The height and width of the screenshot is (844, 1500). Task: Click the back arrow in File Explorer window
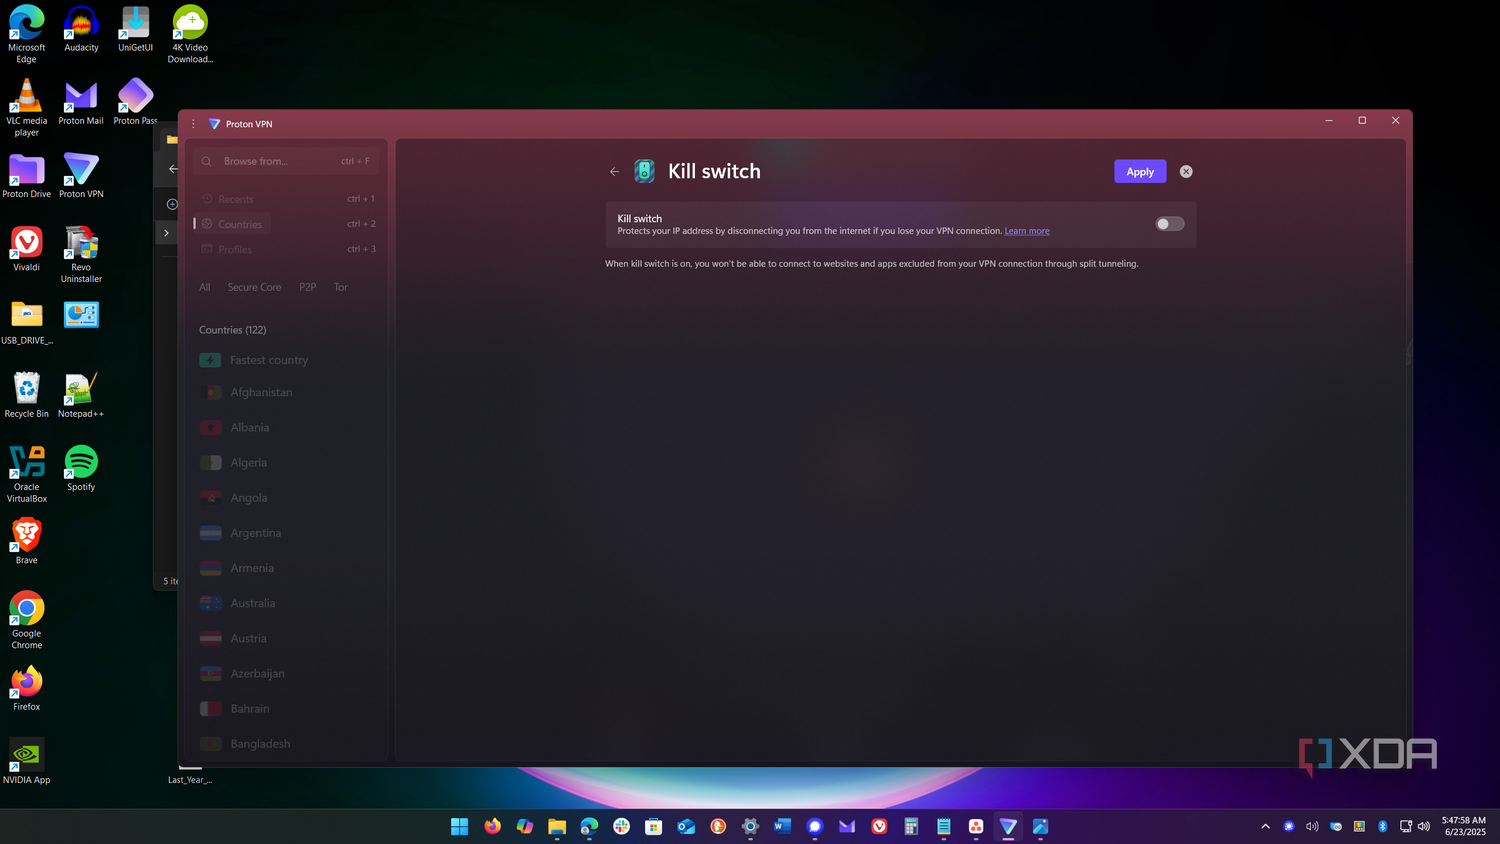pyautogui.click(x=173, y=169)
